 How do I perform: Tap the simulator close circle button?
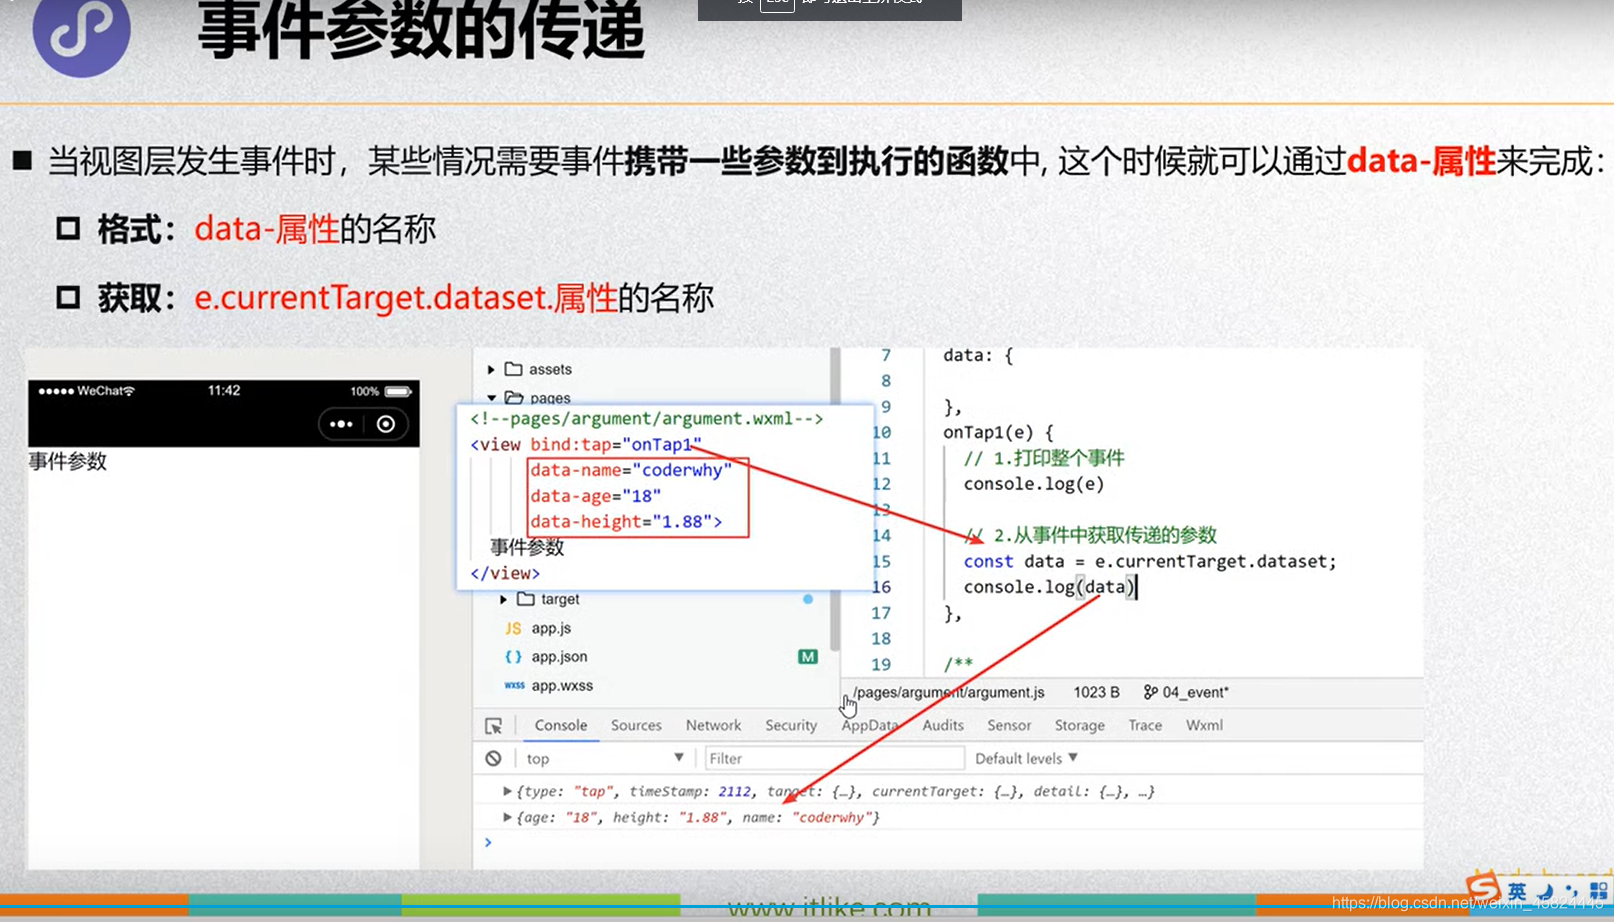385,424
